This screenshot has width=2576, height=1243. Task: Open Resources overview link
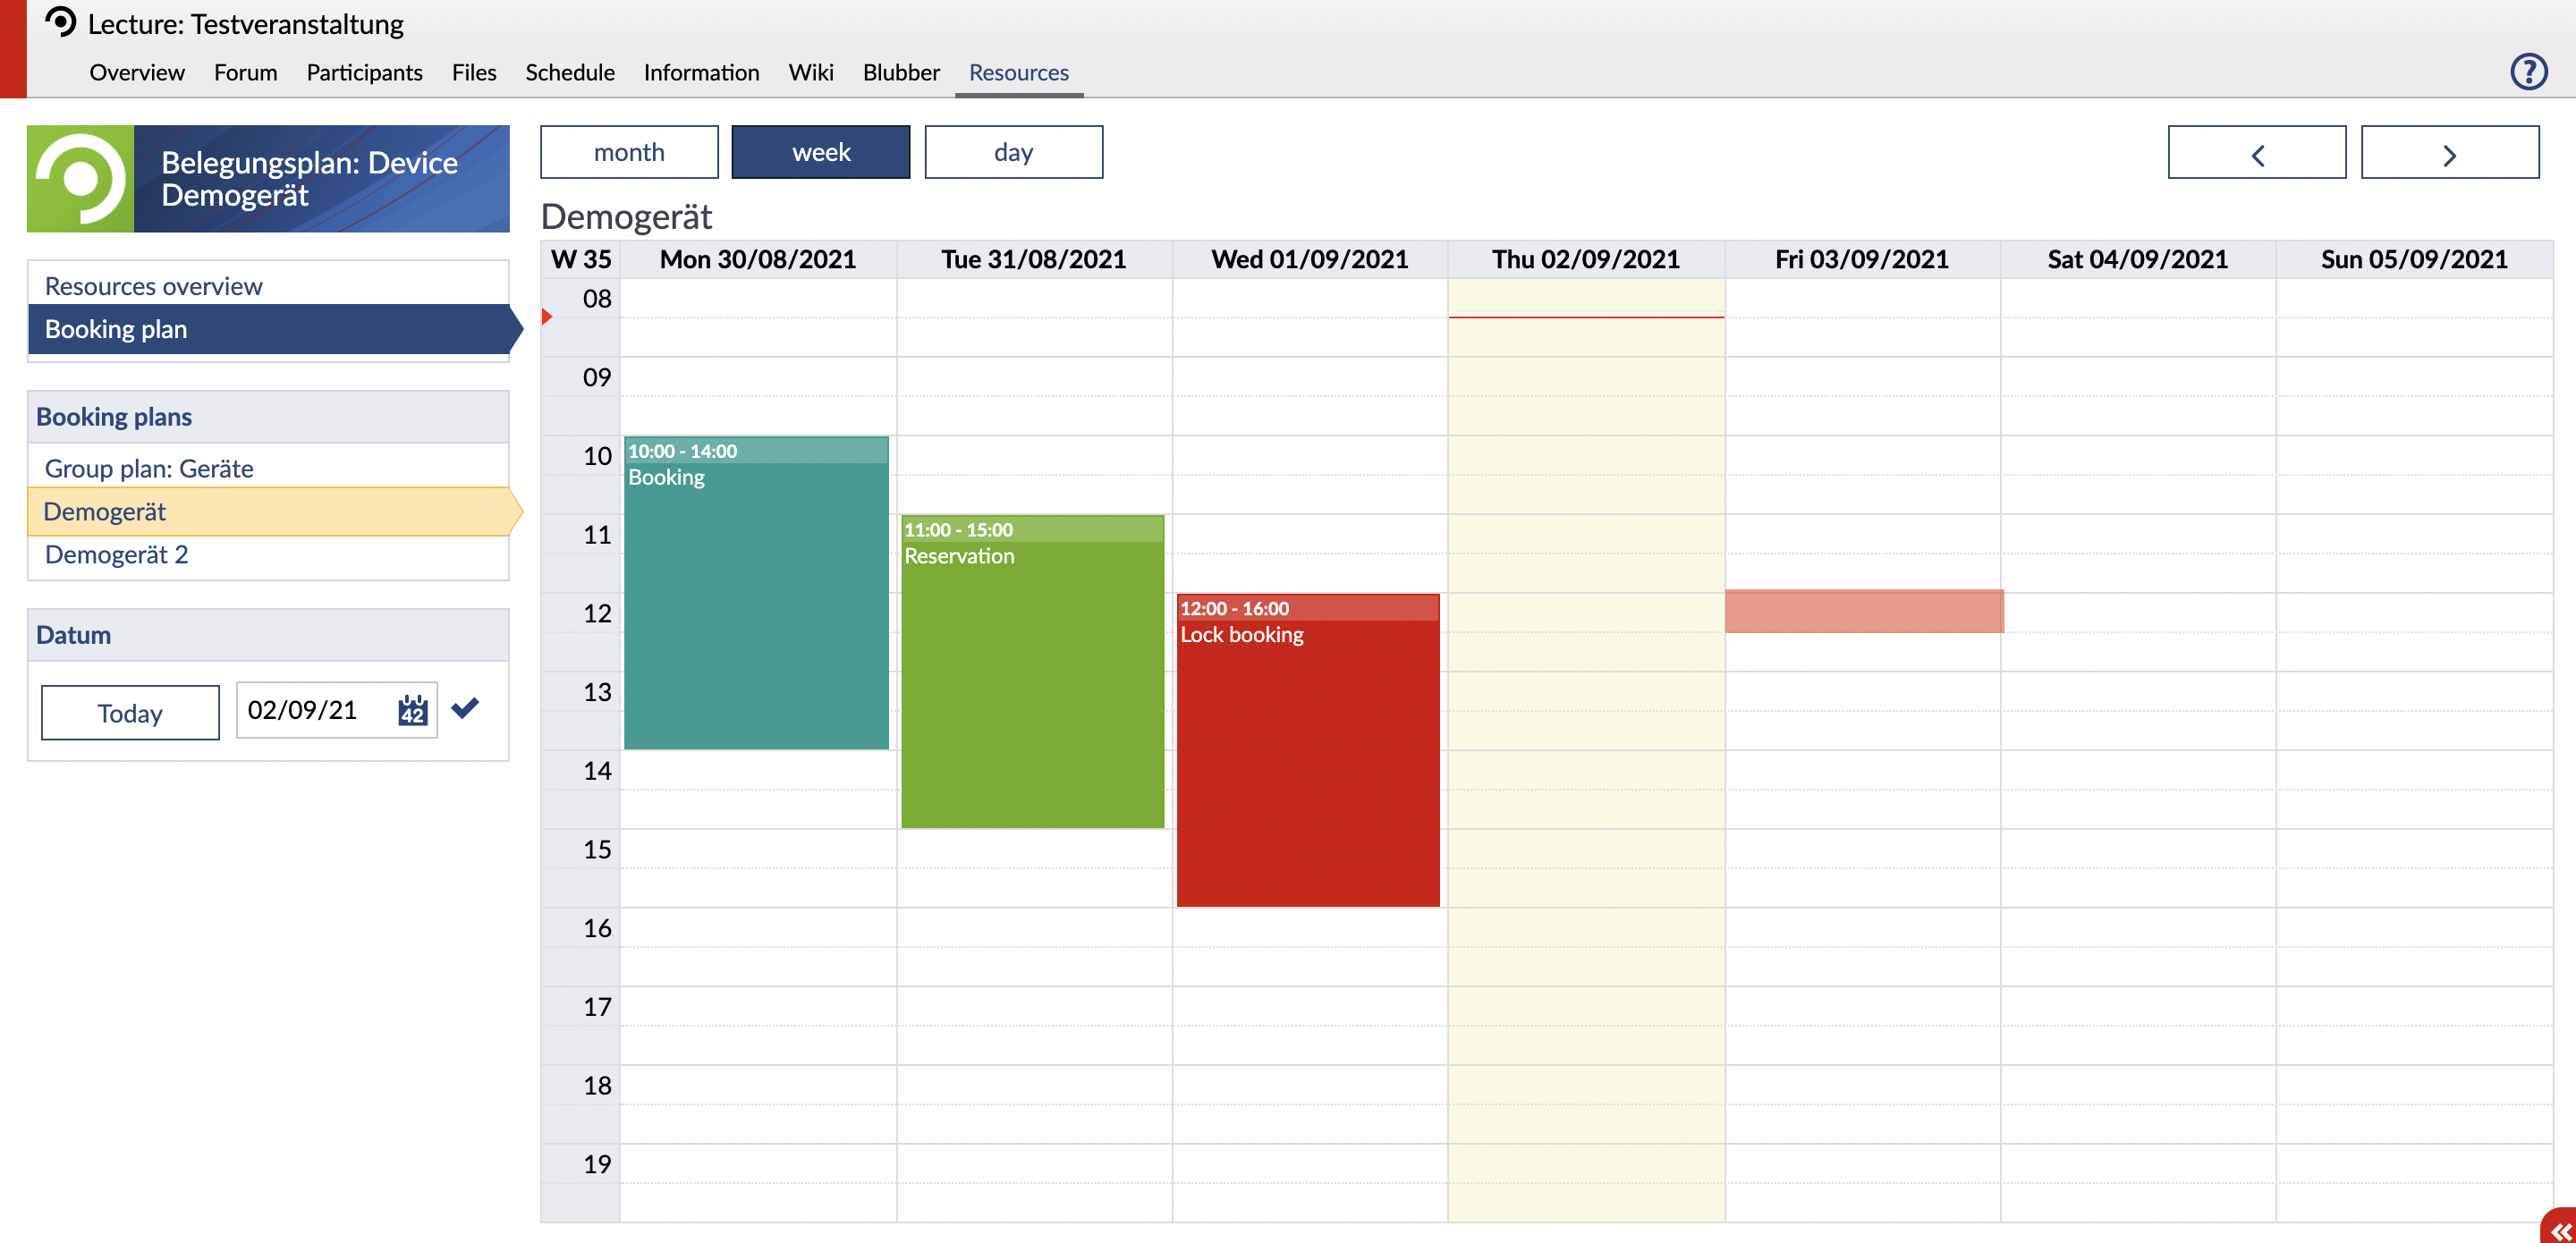tap(154, 286)
